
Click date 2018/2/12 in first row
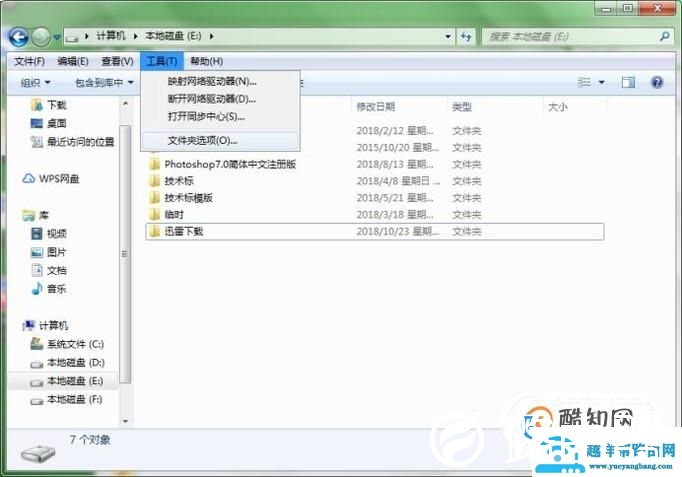395,131
